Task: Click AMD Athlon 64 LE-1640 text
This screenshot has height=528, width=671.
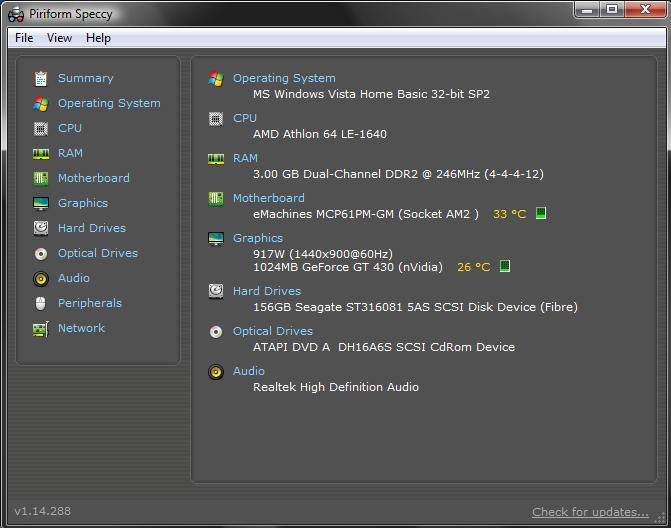Action: tap(320, 134)
